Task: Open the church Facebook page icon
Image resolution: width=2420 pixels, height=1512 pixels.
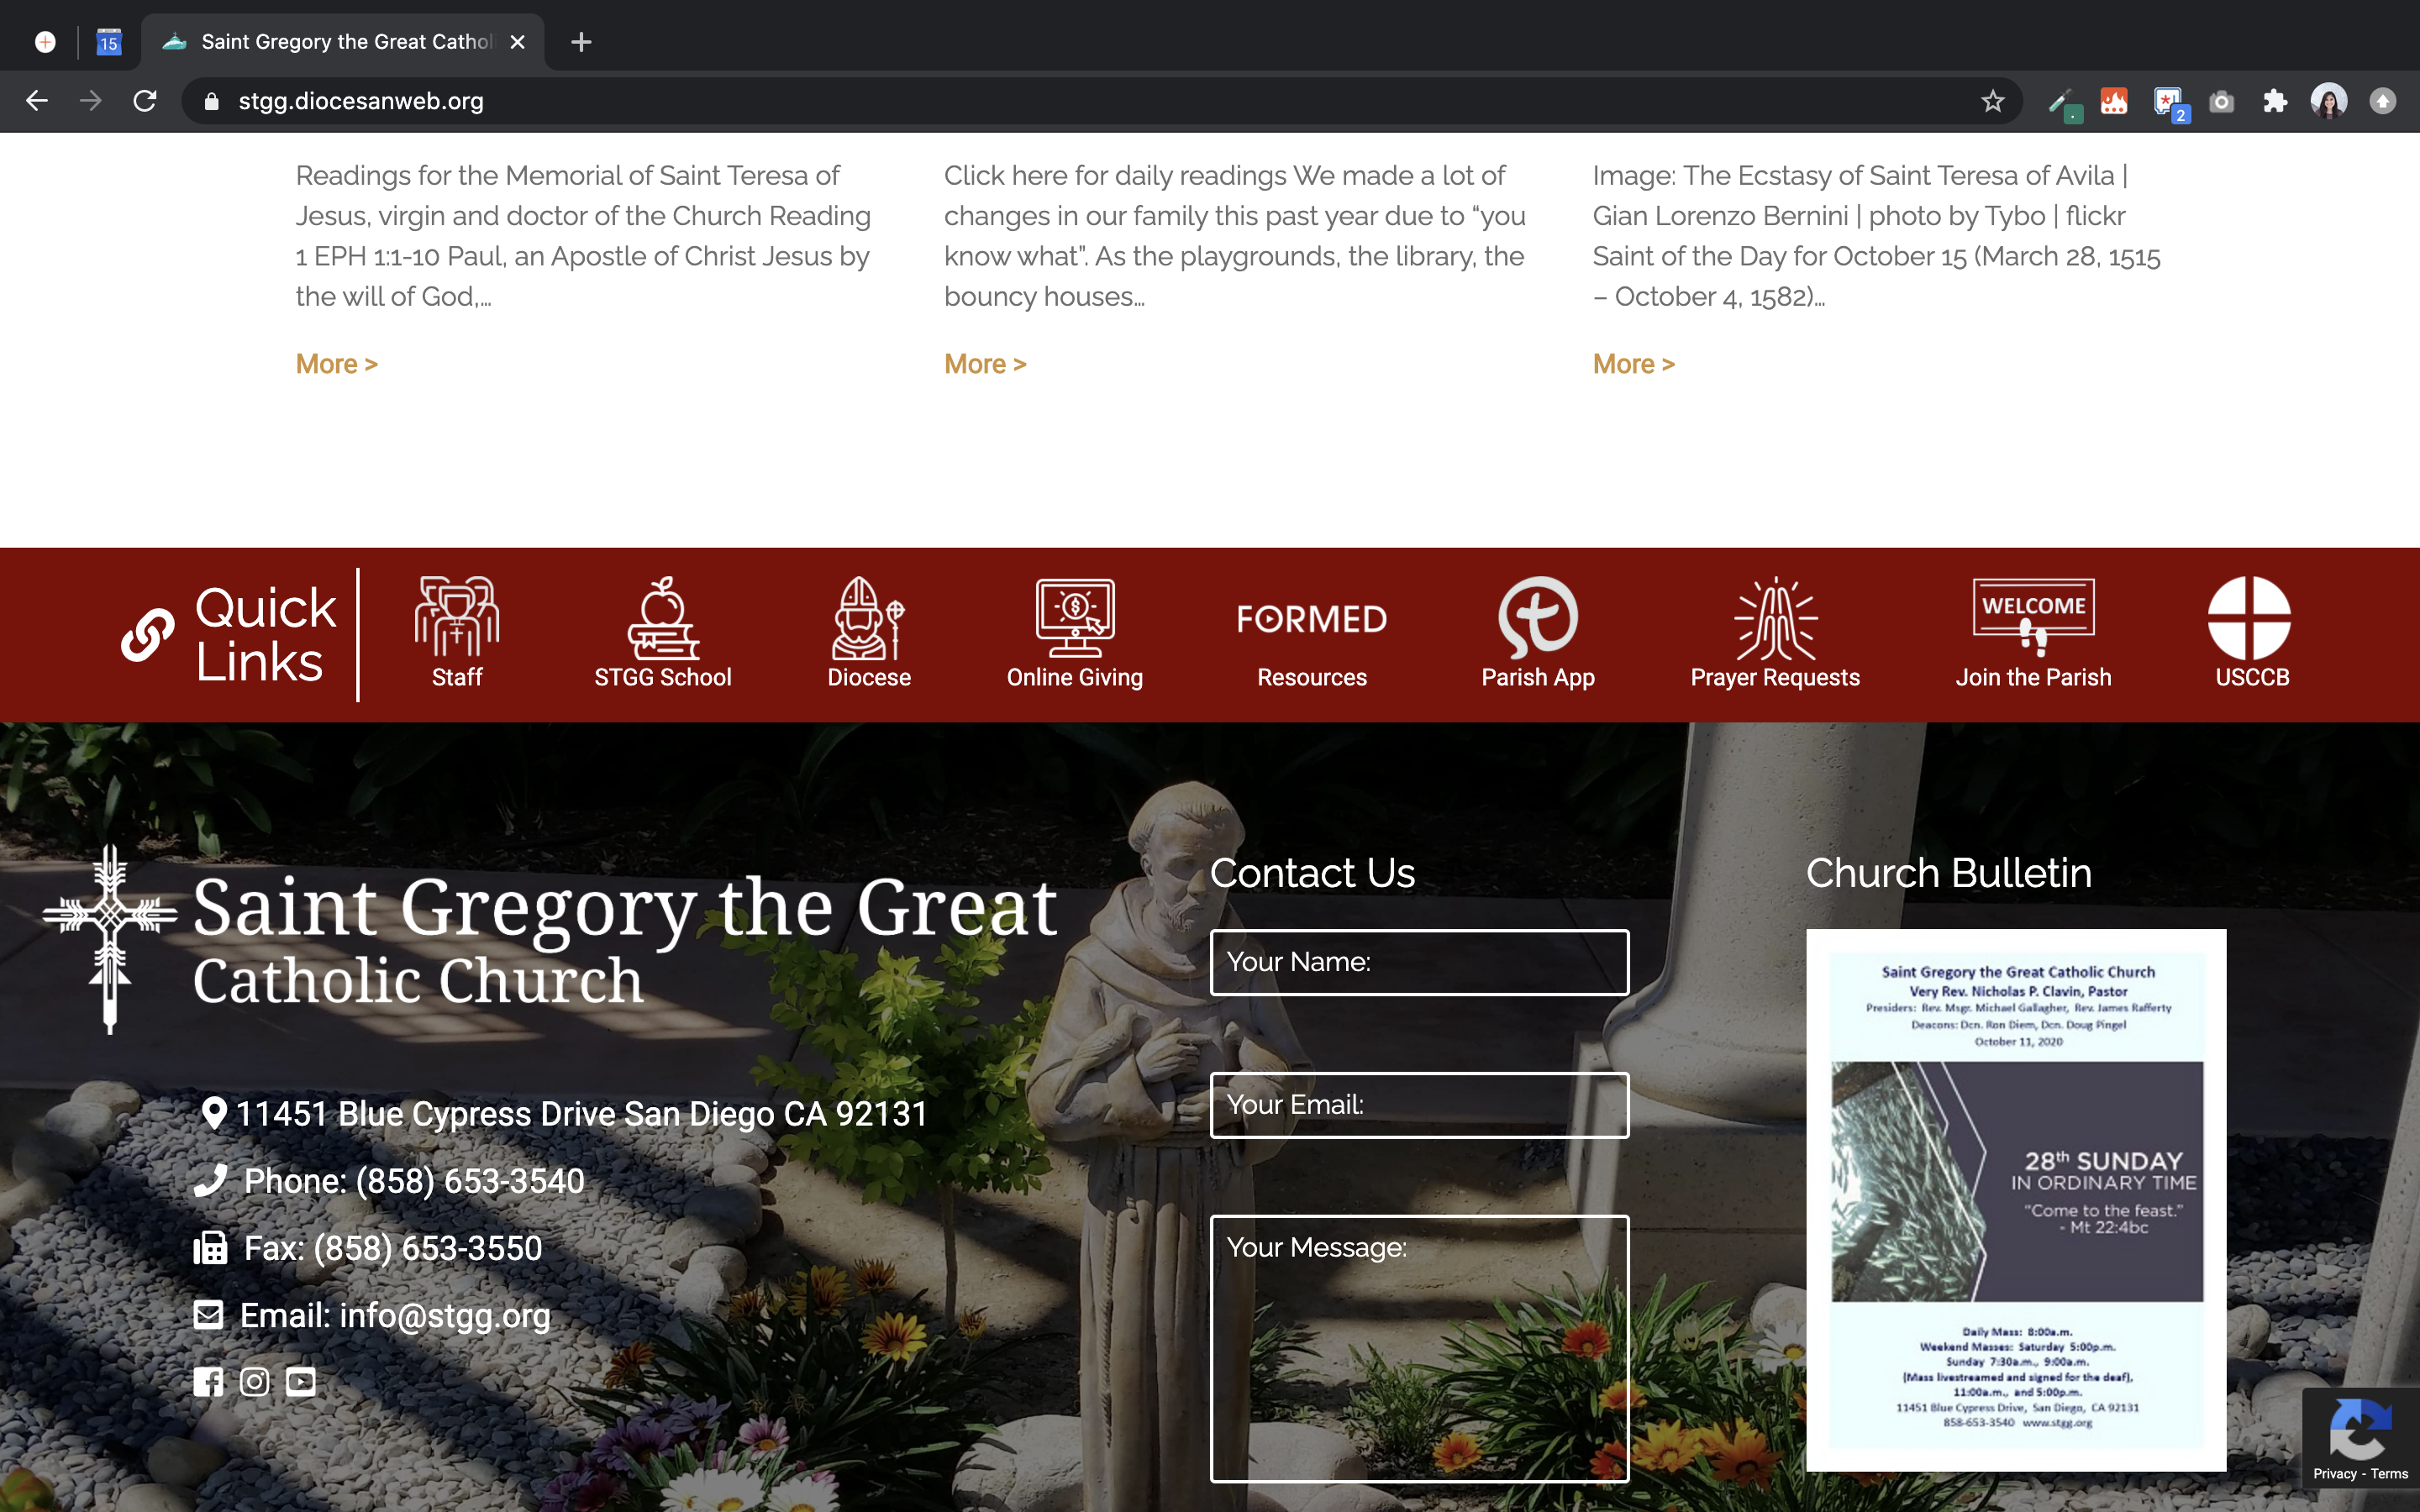Action: point(208,1382)
